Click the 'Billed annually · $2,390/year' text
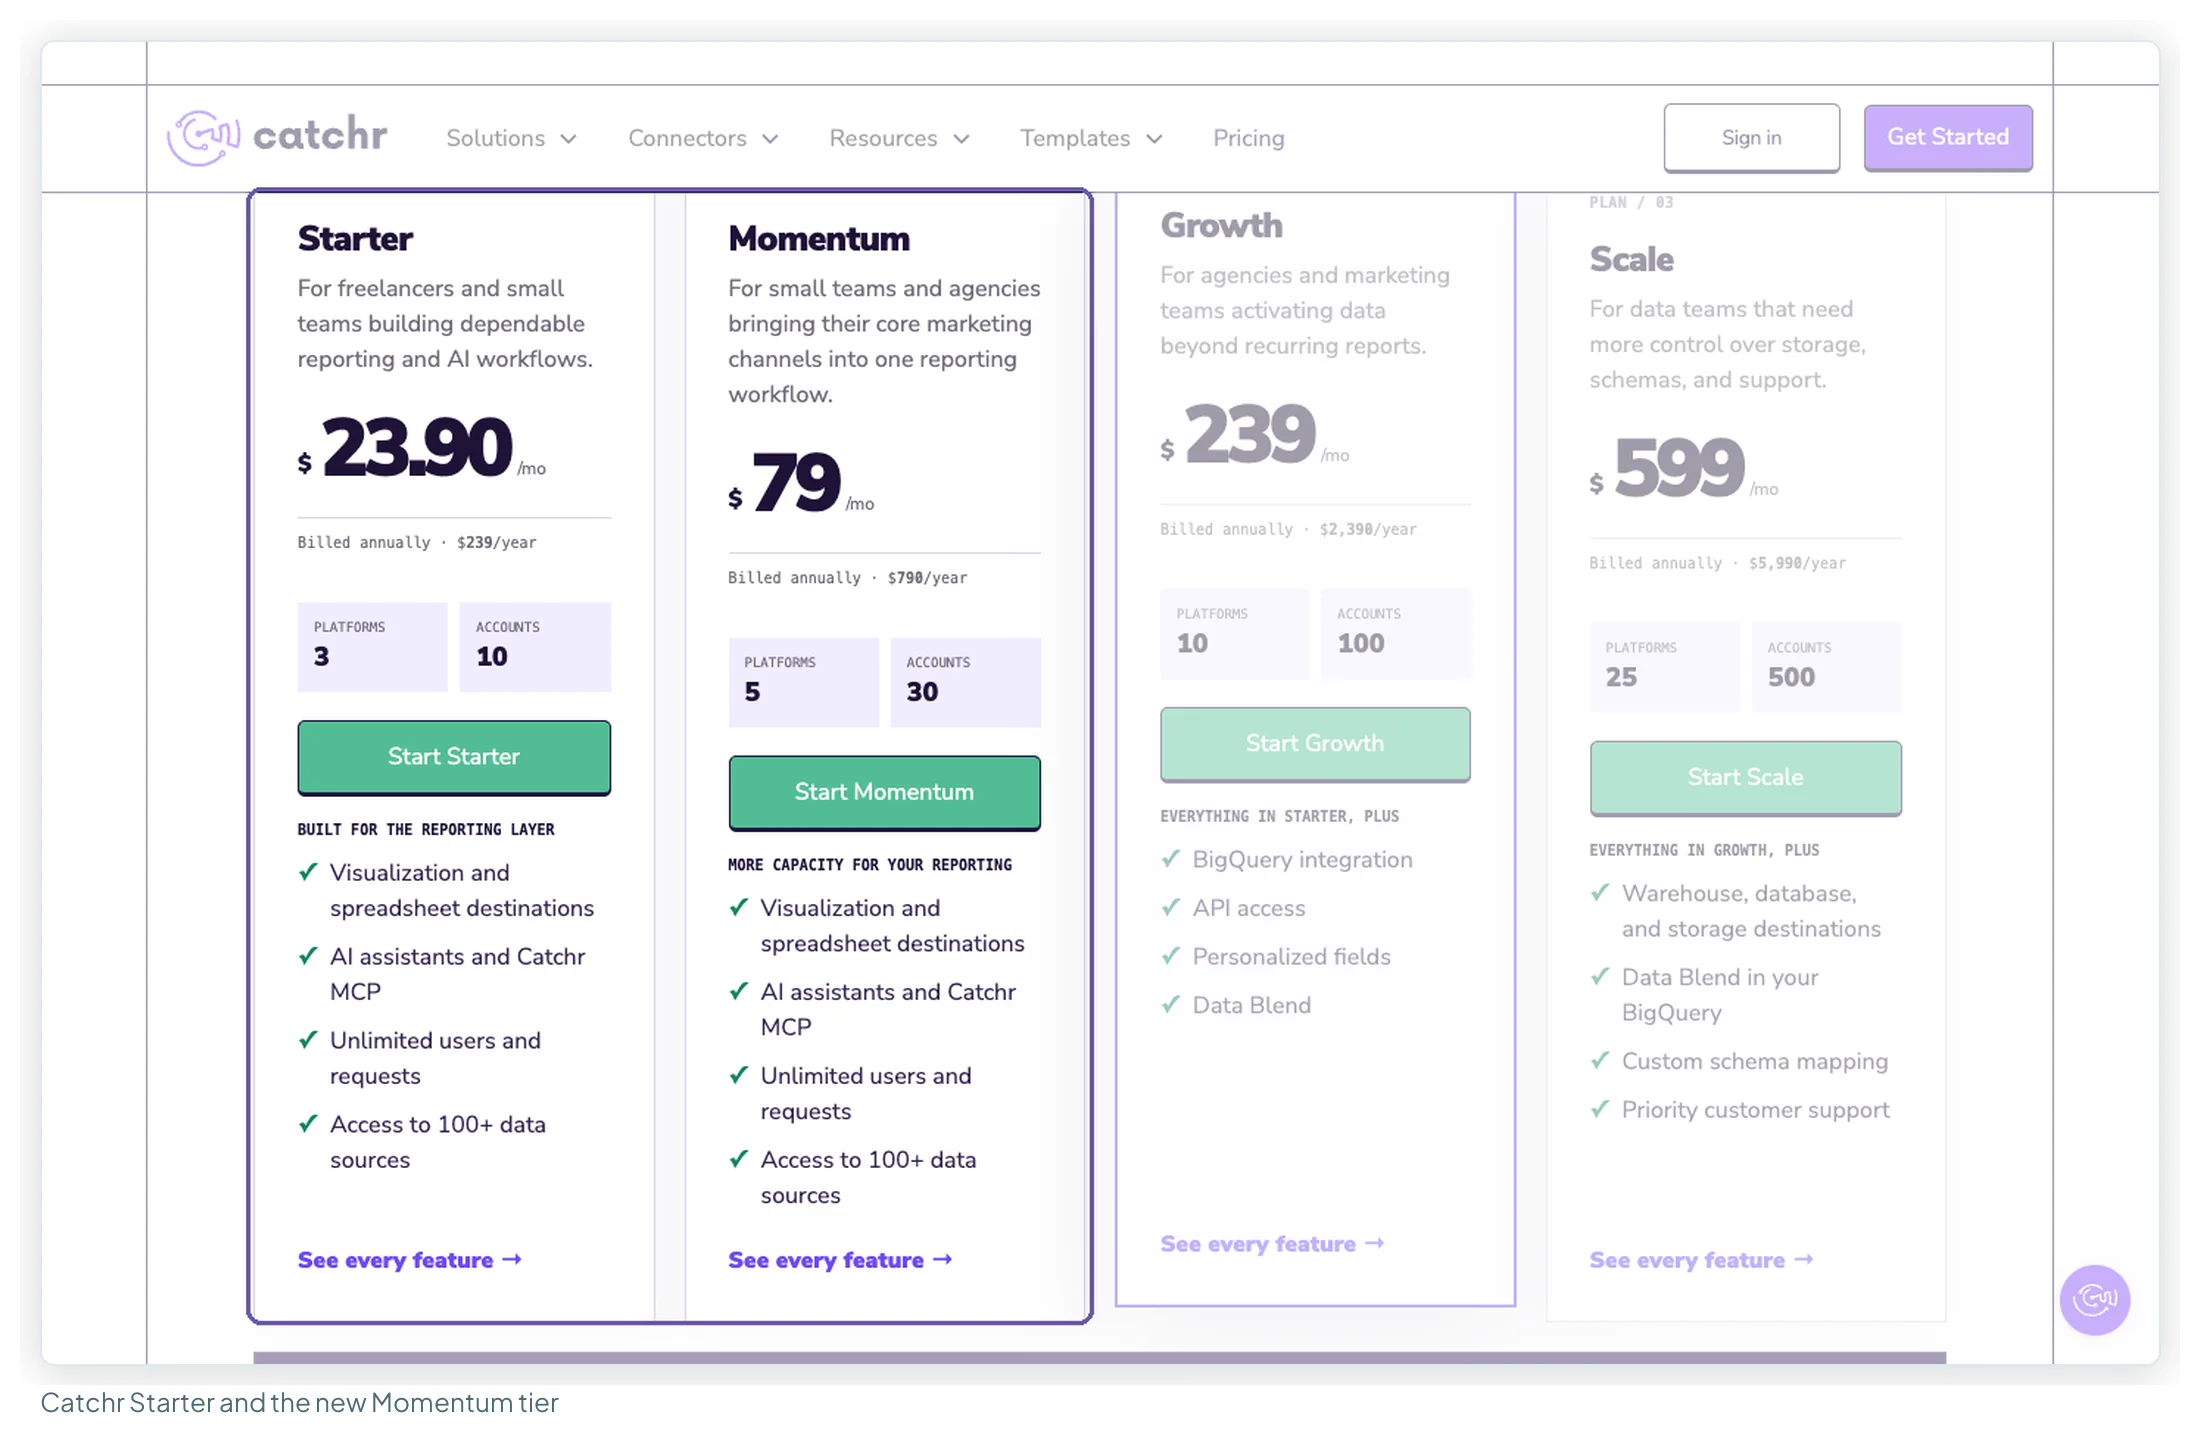The width and height of the screenshot is (2200, 1439). pos(1288,530)
